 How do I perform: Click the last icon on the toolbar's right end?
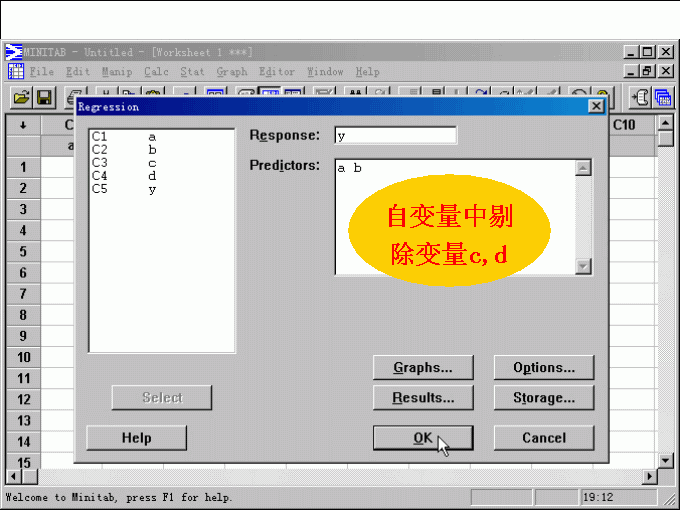pyautogui.click(x=663, y=97)
